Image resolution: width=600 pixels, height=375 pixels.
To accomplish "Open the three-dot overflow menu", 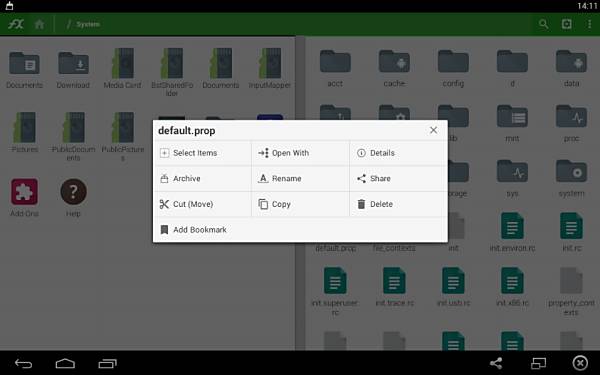I will 589,24.
